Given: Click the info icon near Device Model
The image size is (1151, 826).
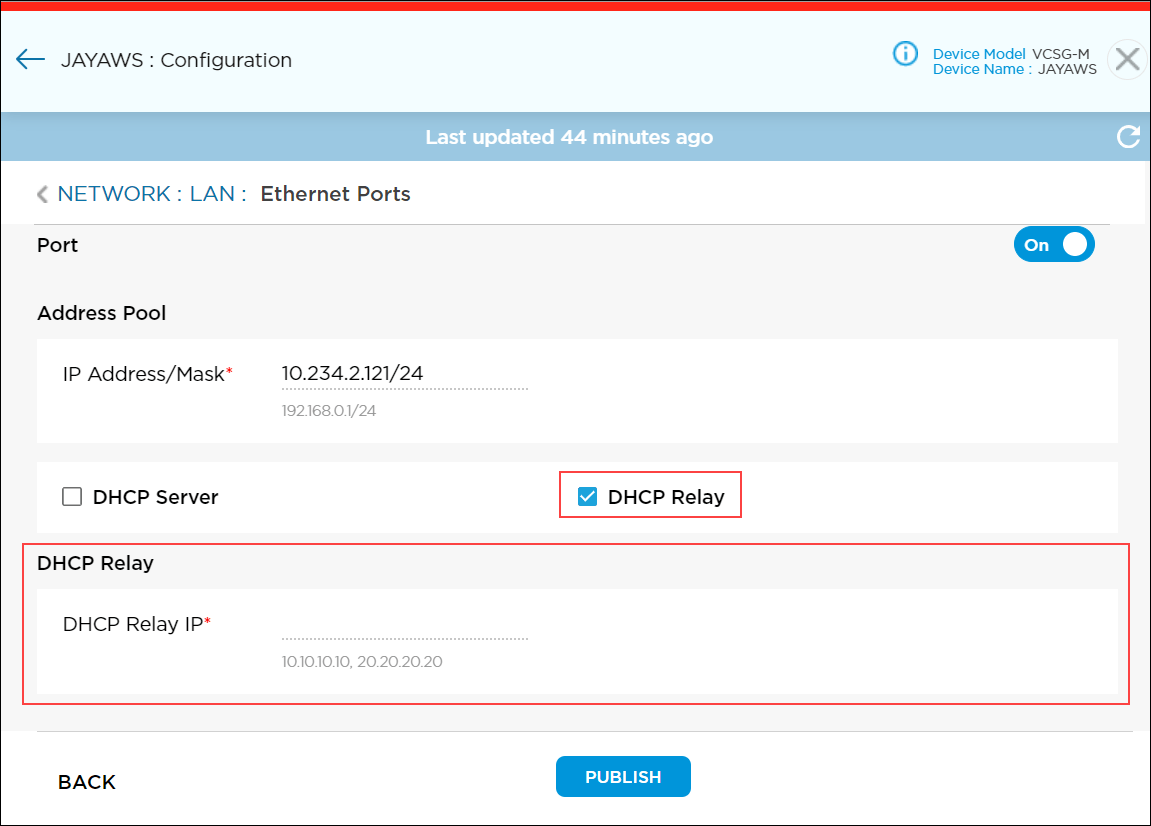Looking at the screenshot, I should click(x=905, y=54).
